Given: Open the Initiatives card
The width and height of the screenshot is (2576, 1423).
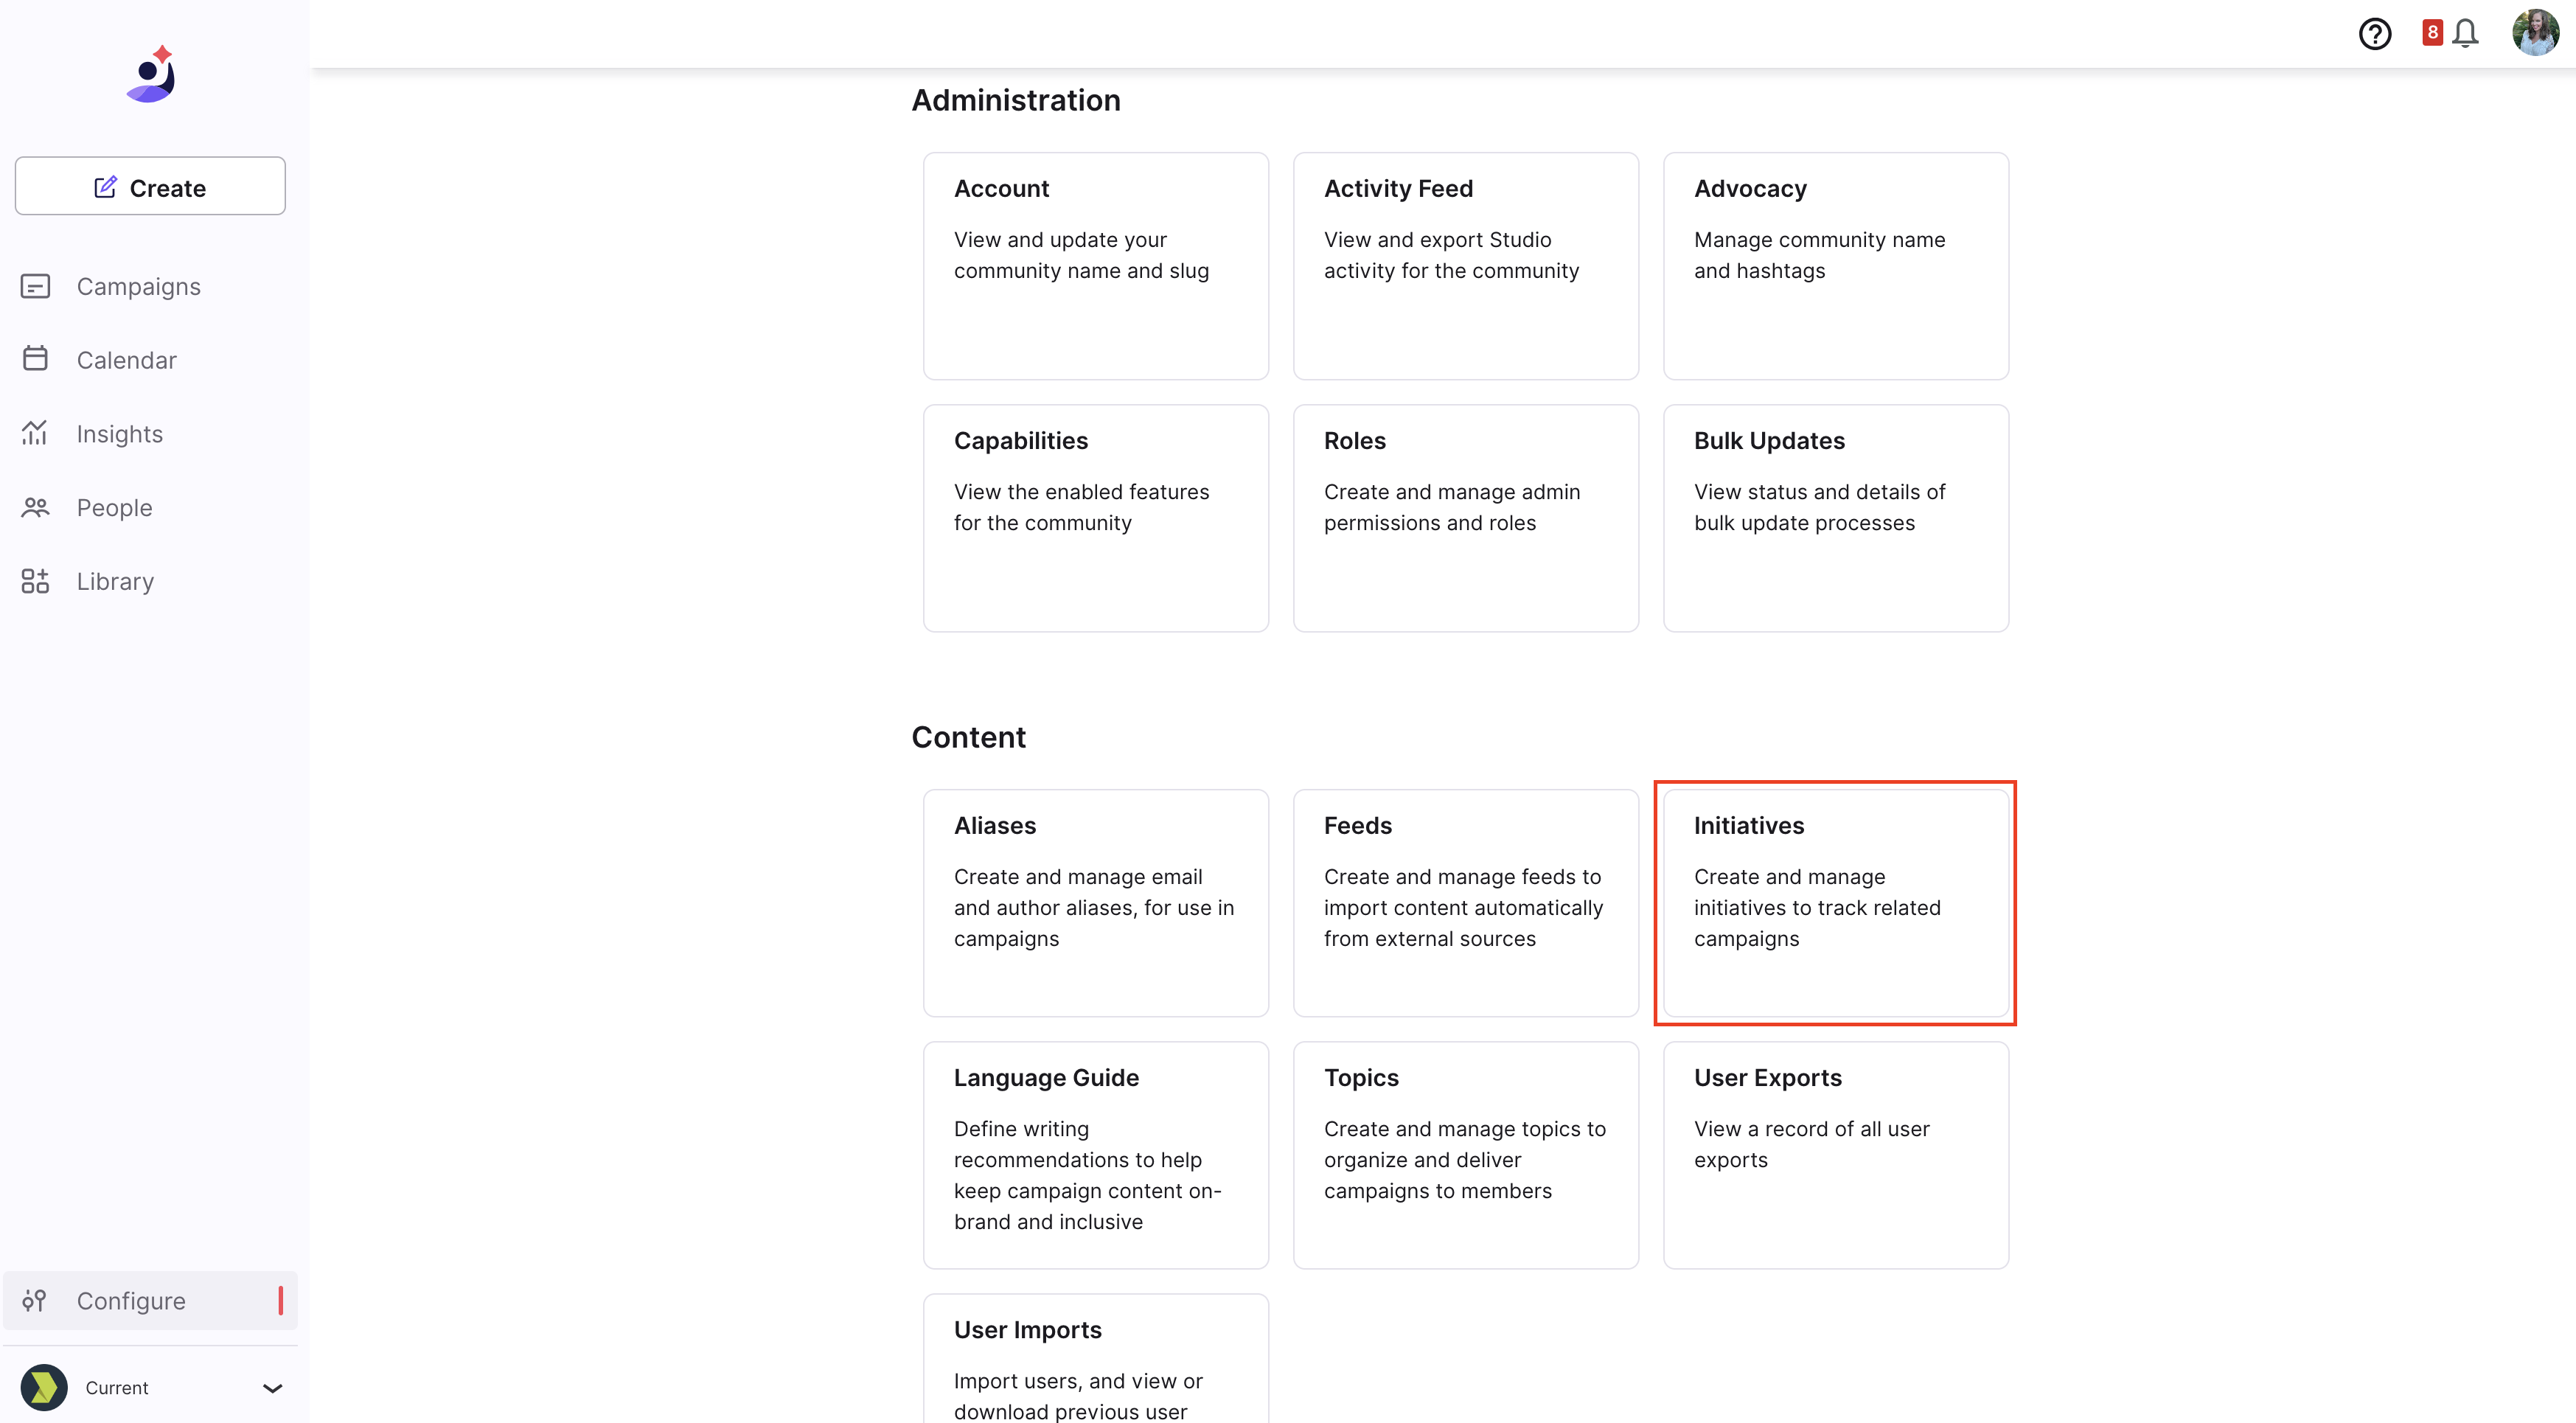Looking at the screenshot, I should [x=1835, y=903].
